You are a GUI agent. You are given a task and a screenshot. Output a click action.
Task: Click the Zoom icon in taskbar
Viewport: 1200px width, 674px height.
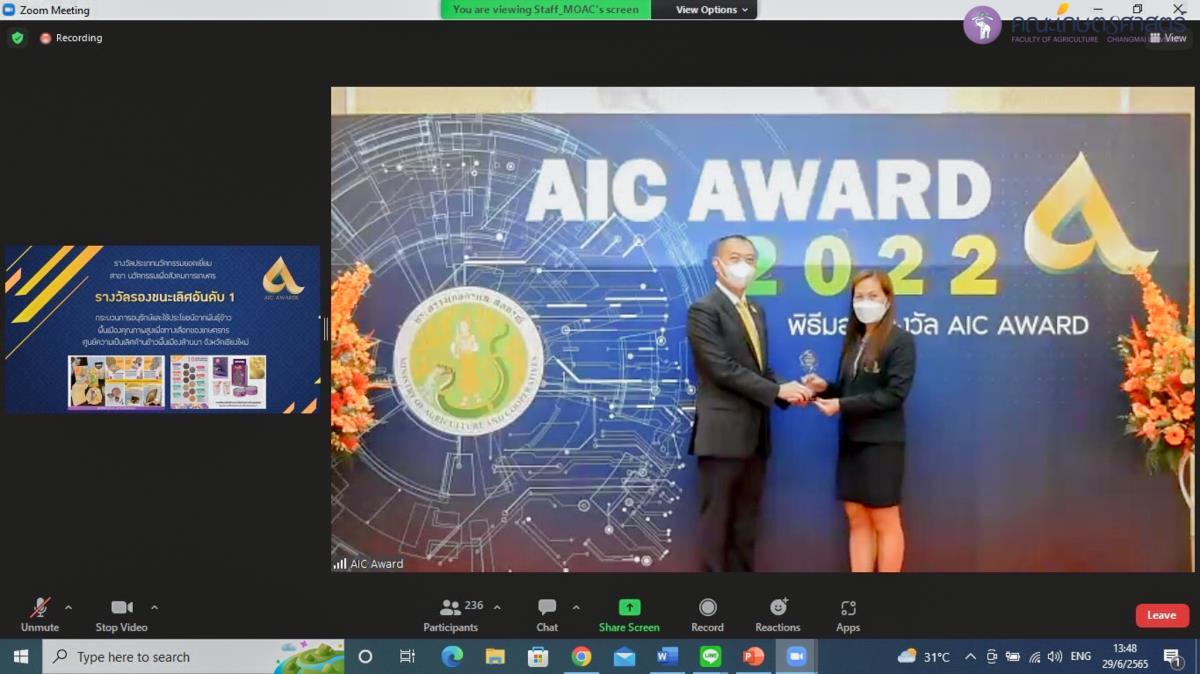[x=797, y=657]
